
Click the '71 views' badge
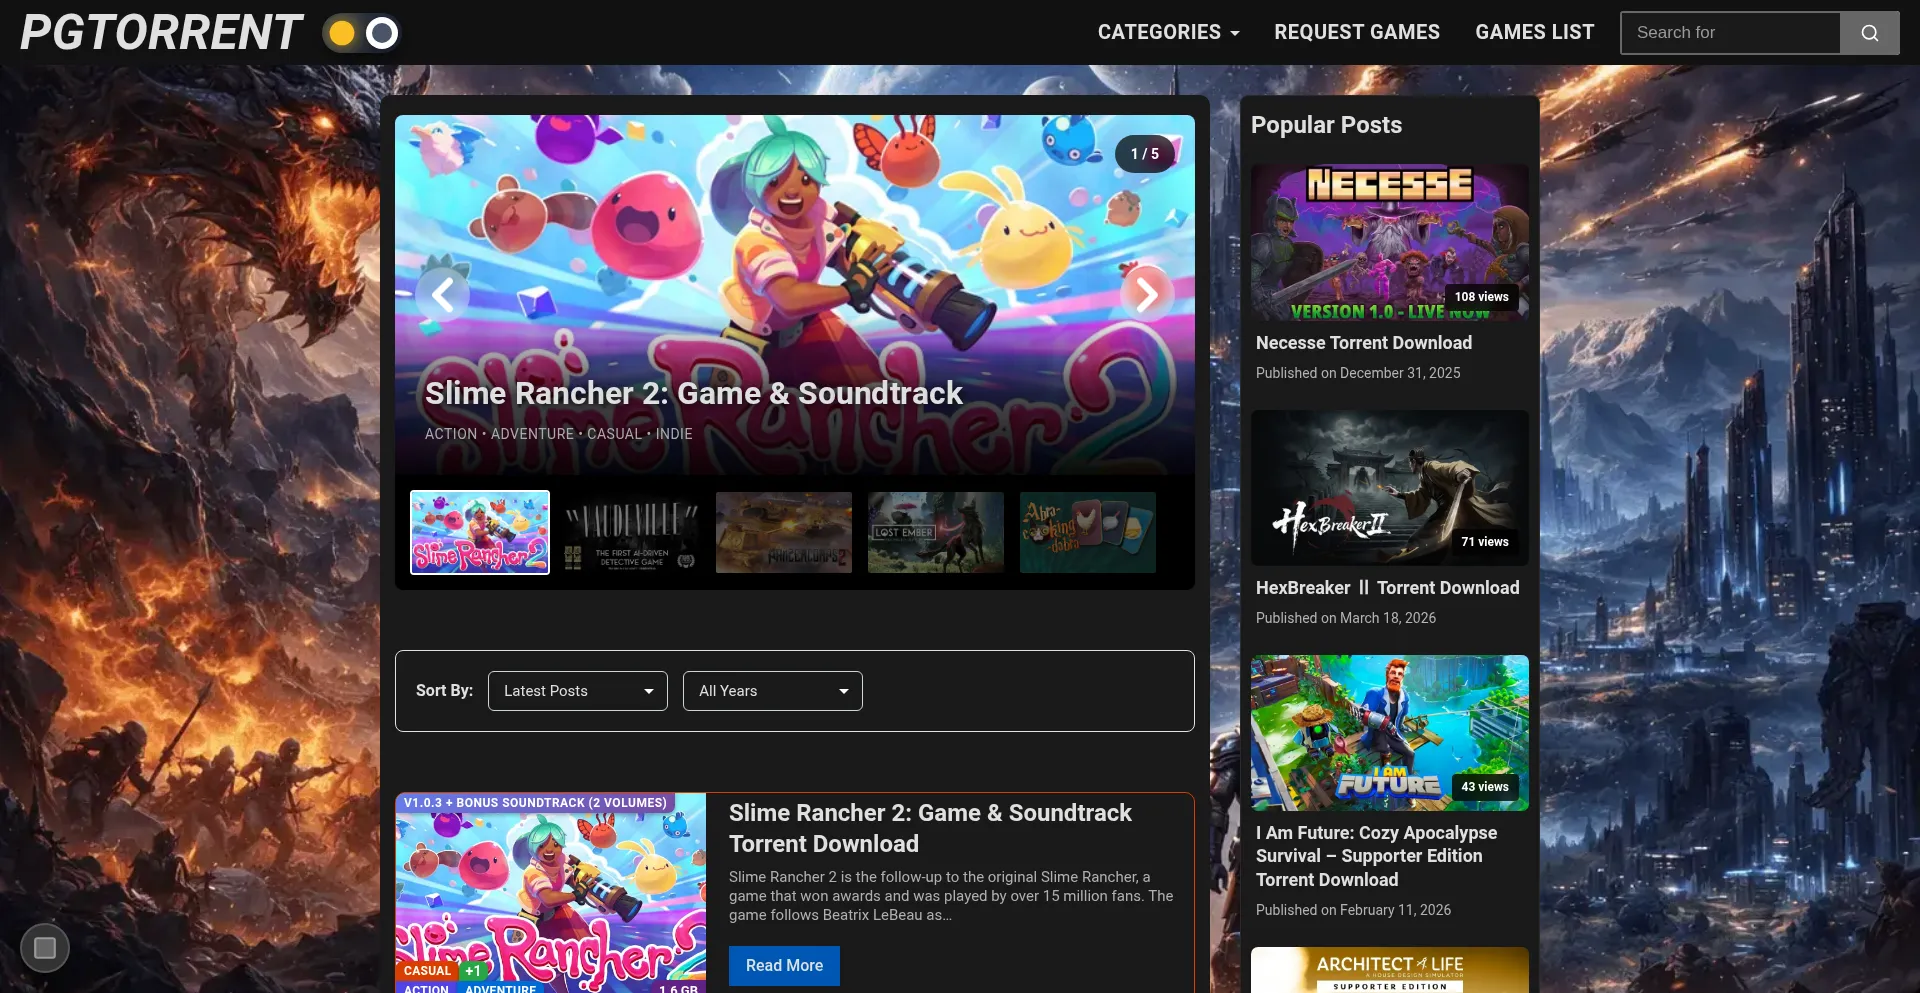click(1485, 542)
